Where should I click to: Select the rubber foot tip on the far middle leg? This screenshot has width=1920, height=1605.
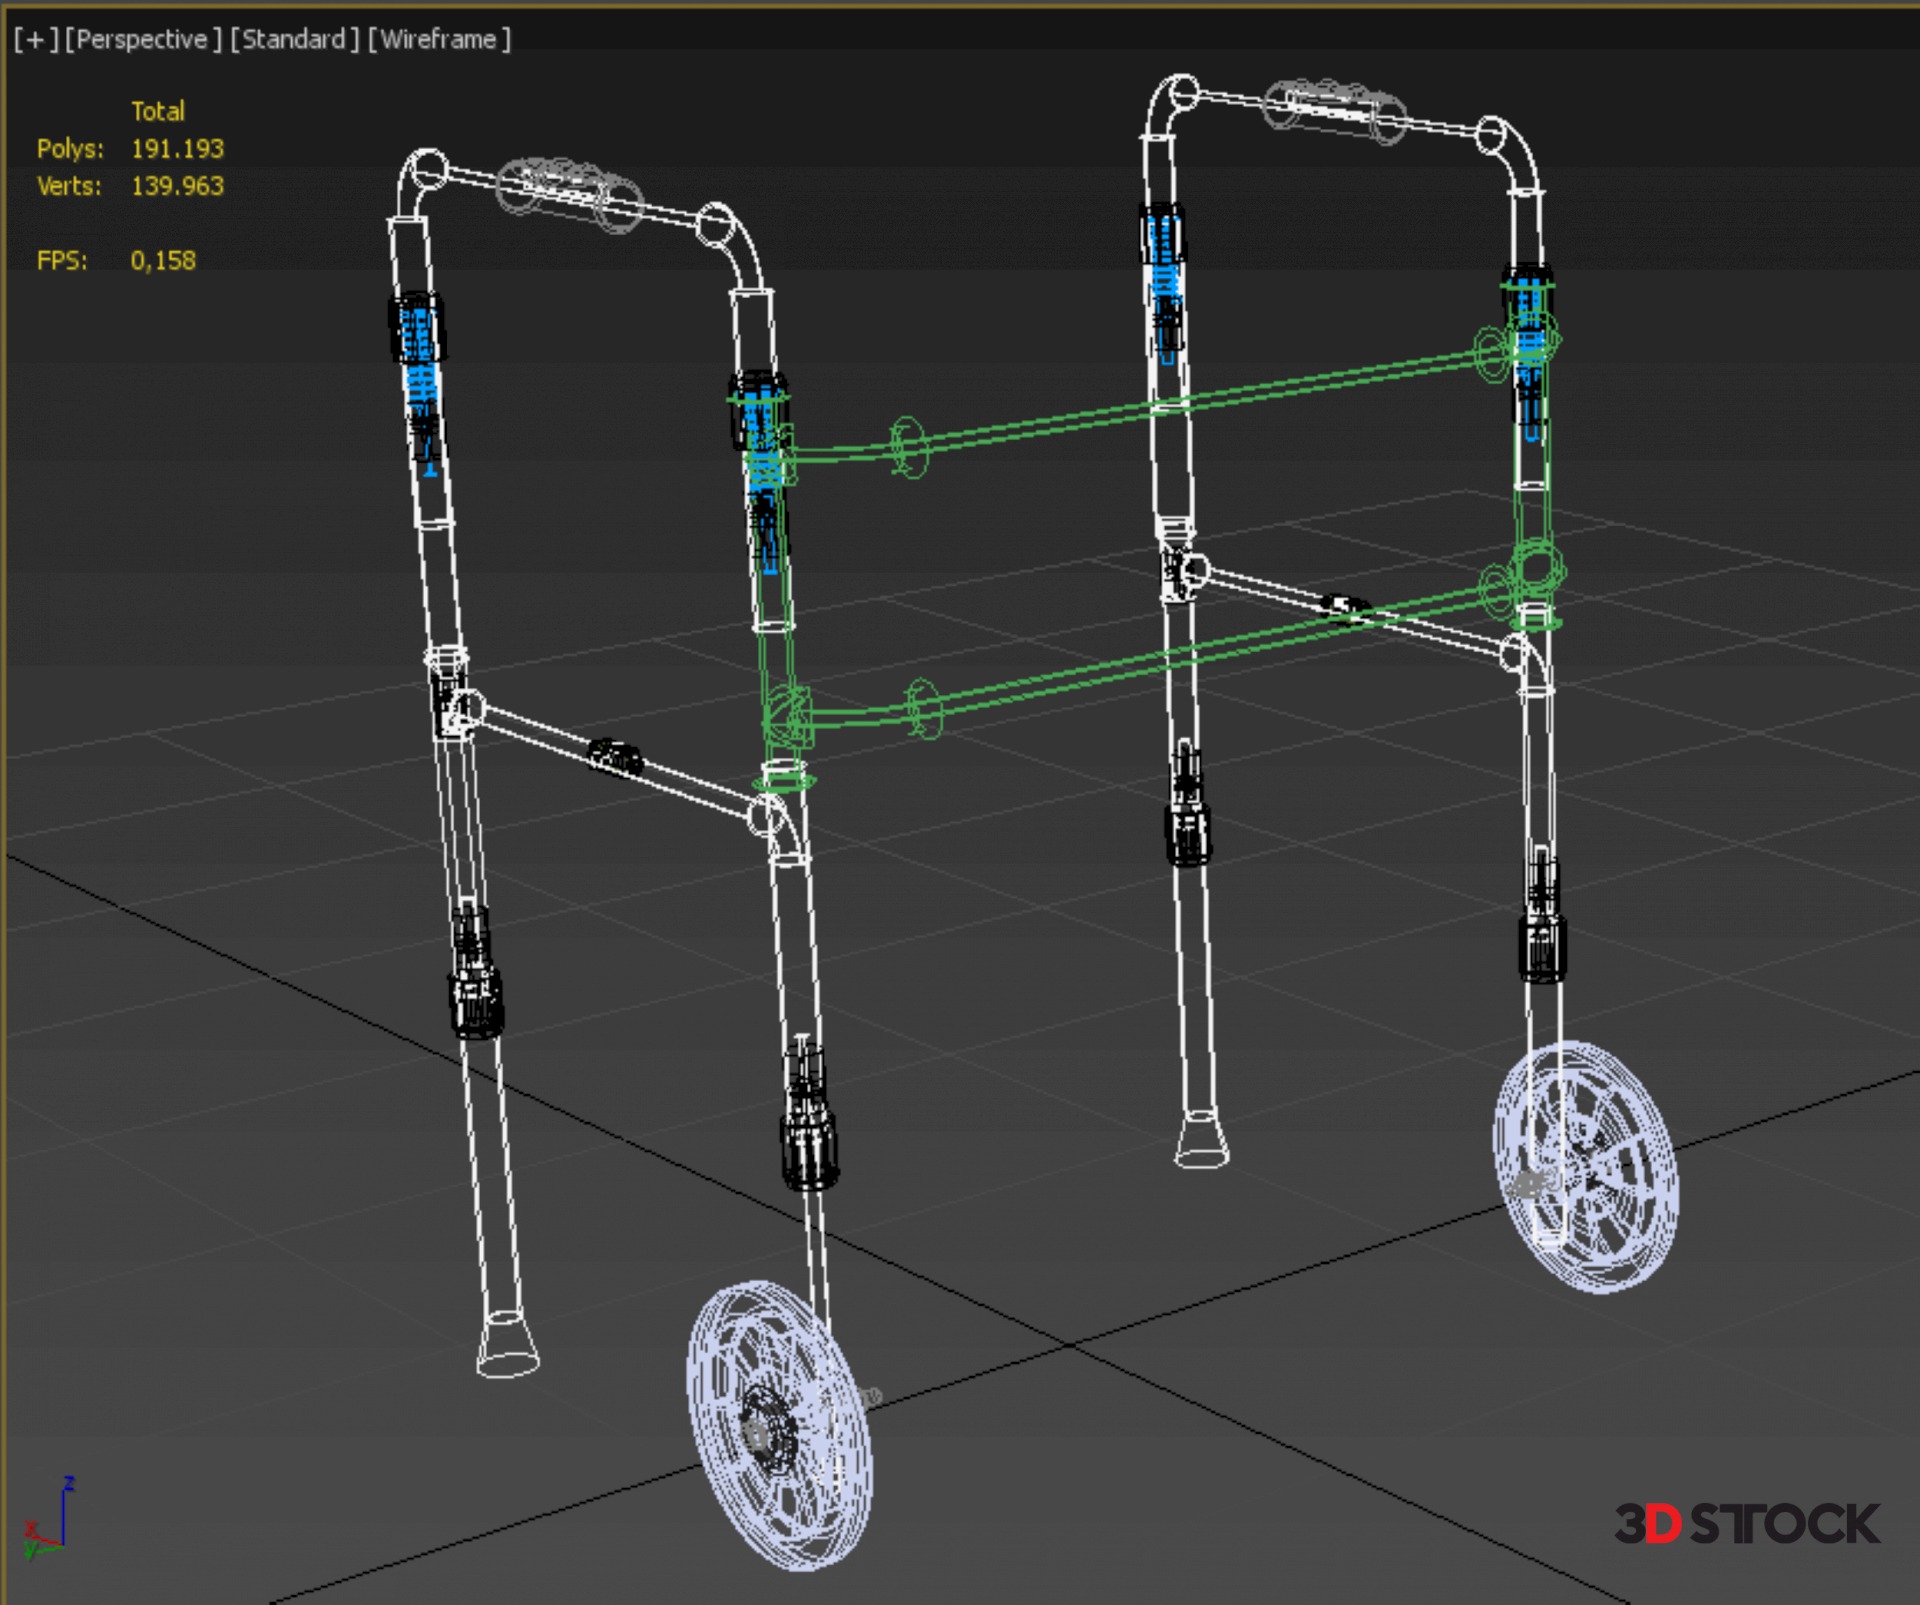pyautogui.click(x=1200, y=1140)
